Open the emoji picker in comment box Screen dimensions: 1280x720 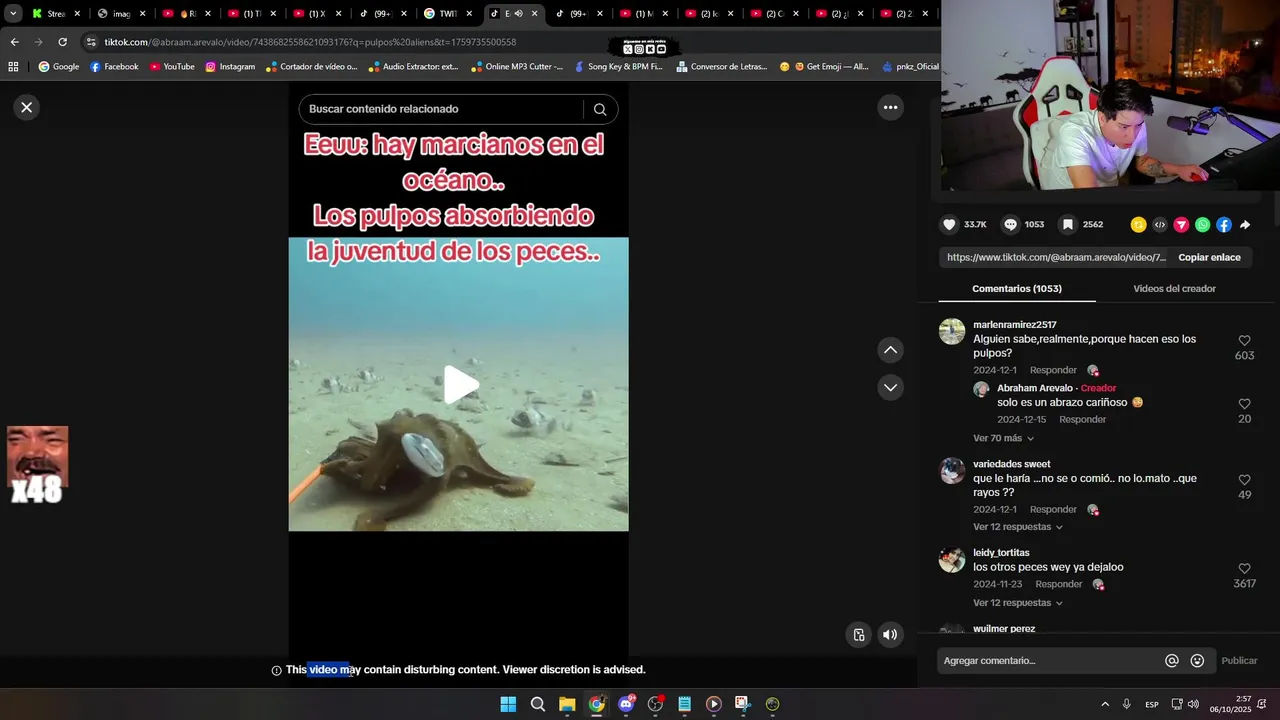coord(1197,661)
